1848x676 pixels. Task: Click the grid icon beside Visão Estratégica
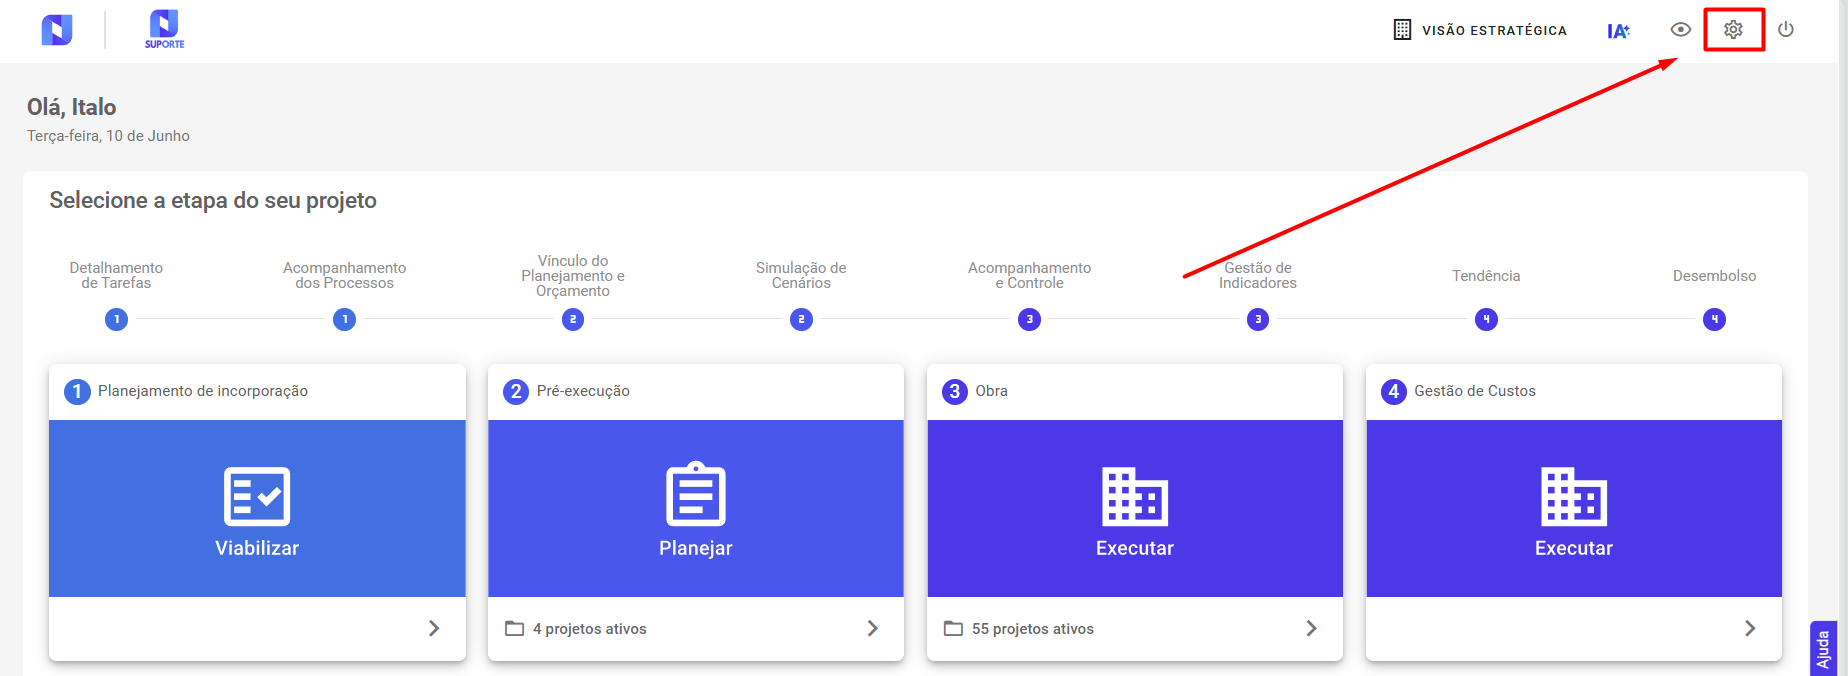coord(1402,30)
